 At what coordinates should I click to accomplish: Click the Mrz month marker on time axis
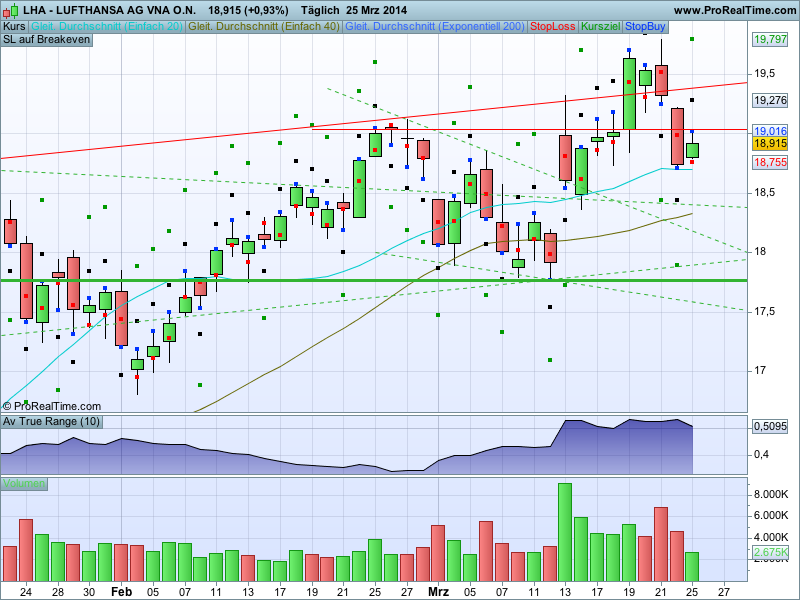coord(438,592)
